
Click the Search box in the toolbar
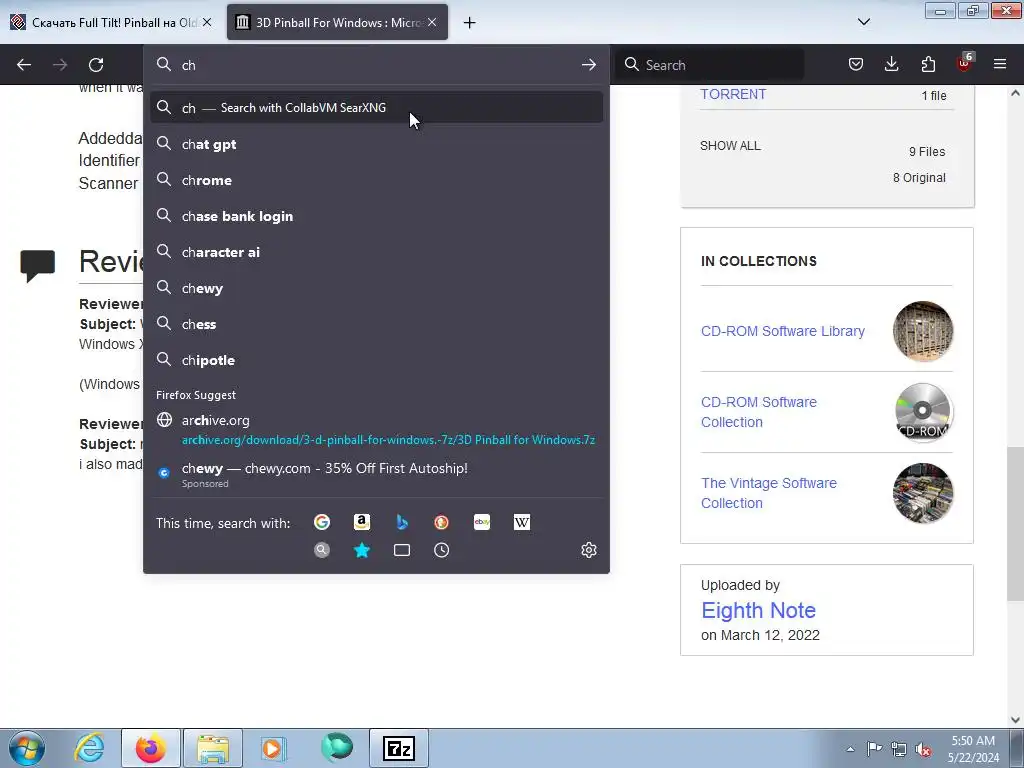[711, 65]
